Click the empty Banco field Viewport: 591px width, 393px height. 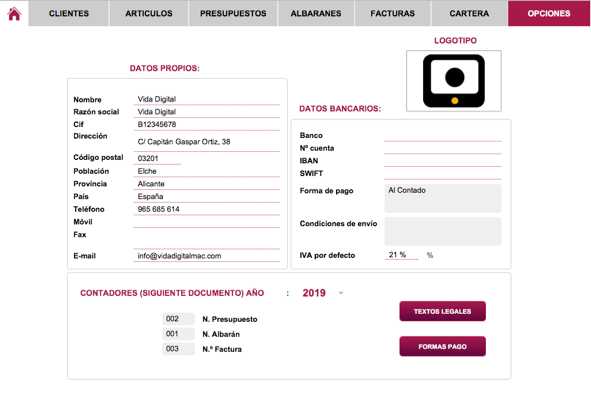pos(443,136)
